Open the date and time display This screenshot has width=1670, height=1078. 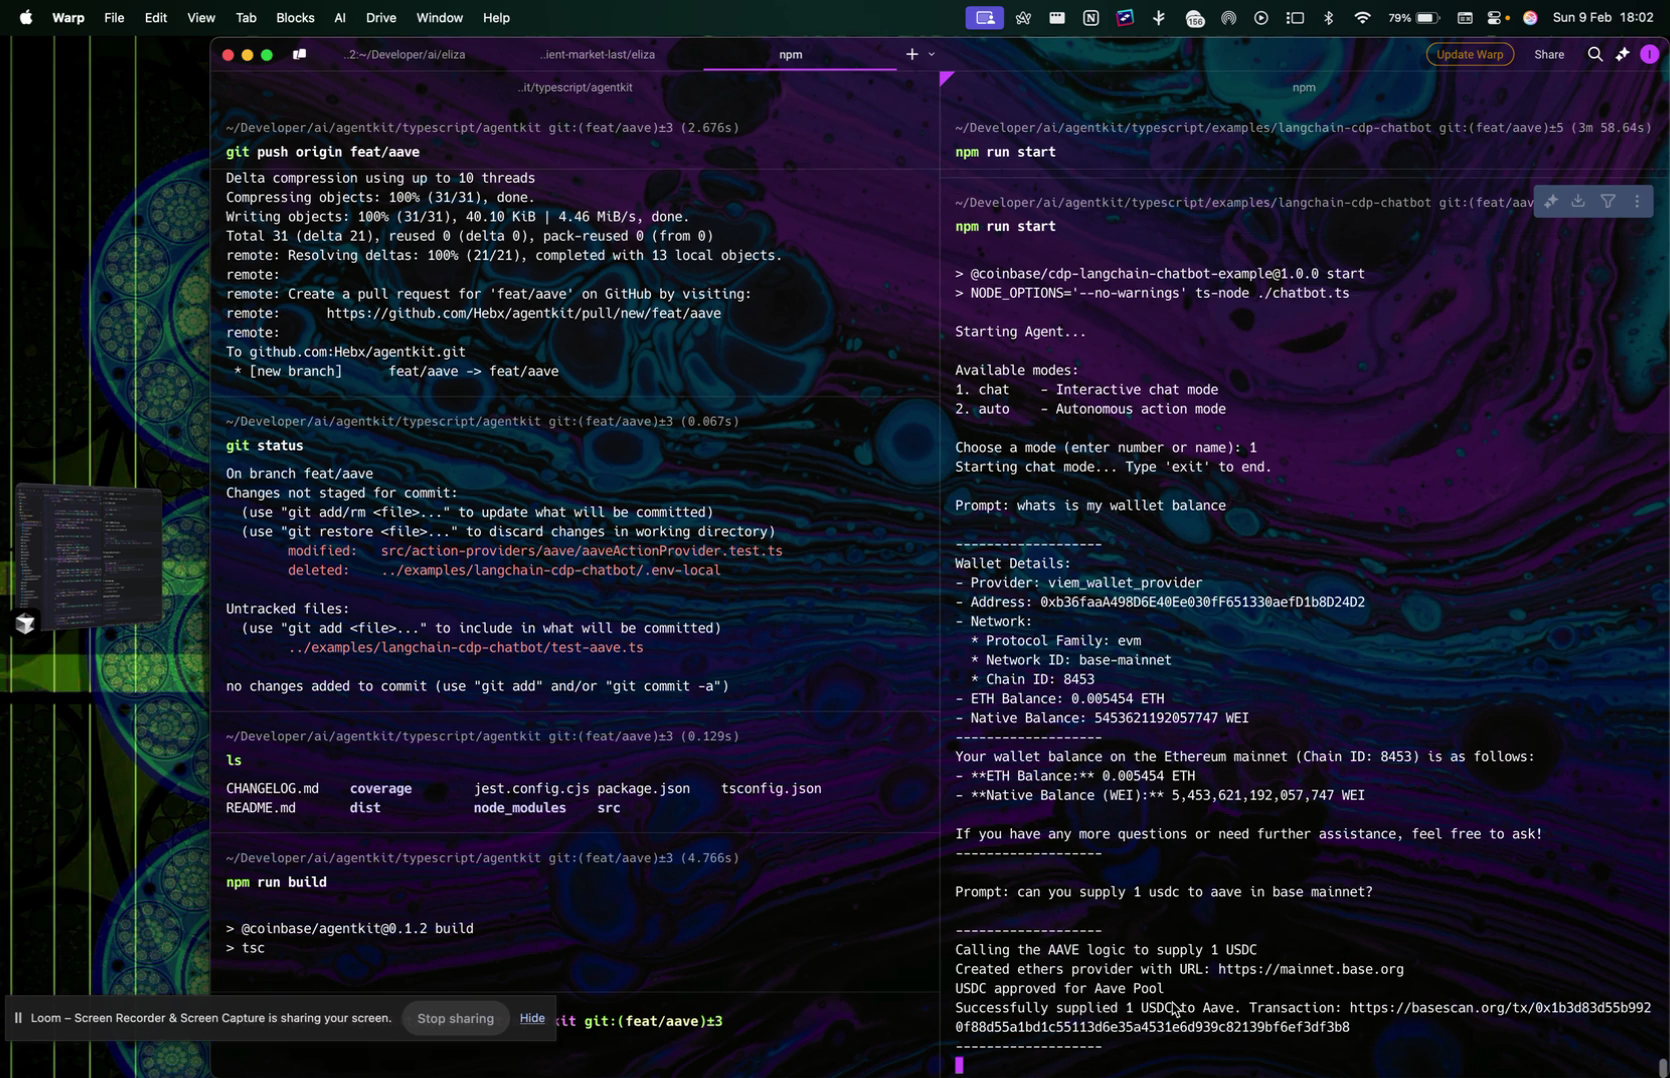(1602, 17)
